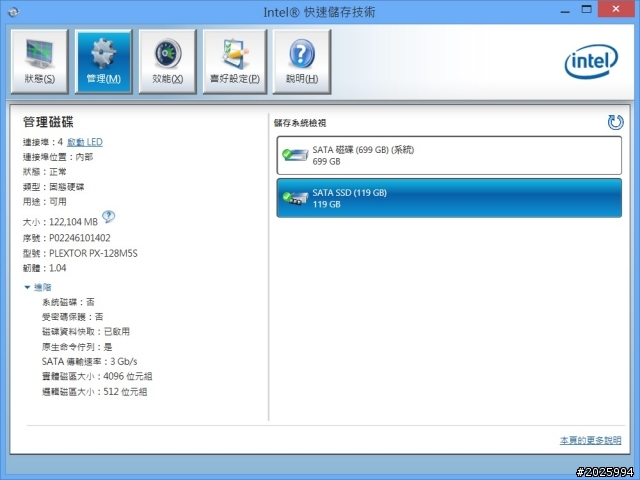The width and height of the screenshot is (640, 480).
Task: Click the 系統磁碟：否 line
Action: point(68,302)
